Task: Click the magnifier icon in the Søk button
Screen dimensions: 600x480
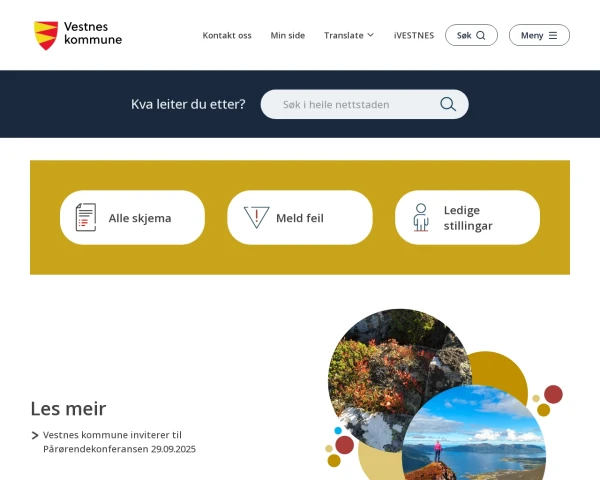Action: (481, 35)
